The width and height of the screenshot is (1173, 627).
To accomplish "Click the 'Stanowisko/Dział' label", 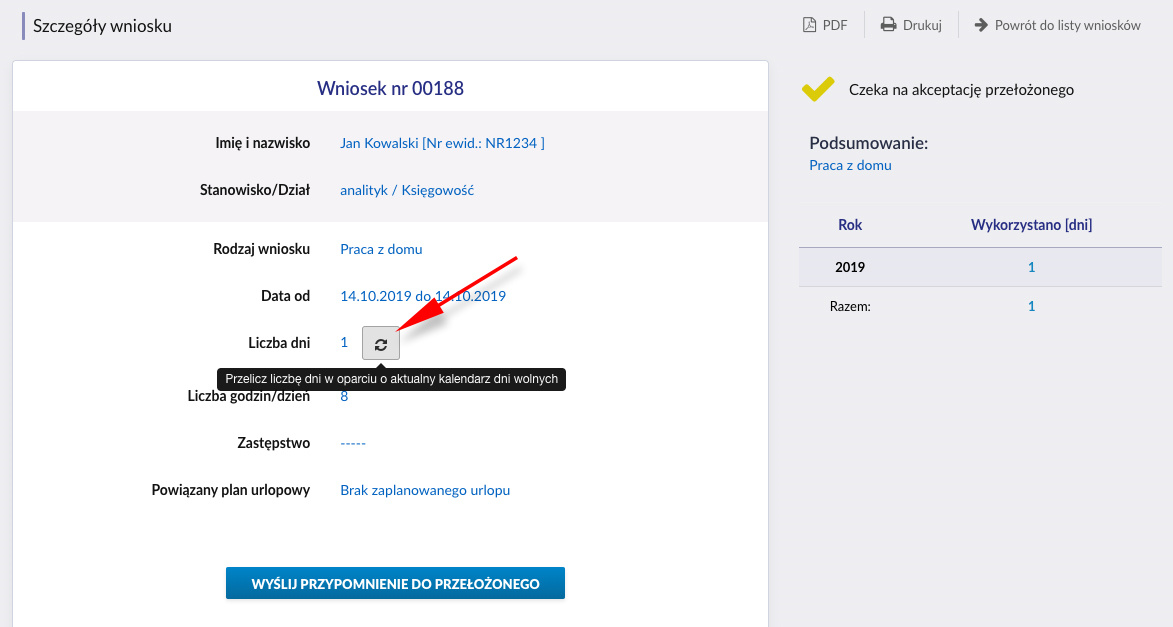I will click(254, 190).
